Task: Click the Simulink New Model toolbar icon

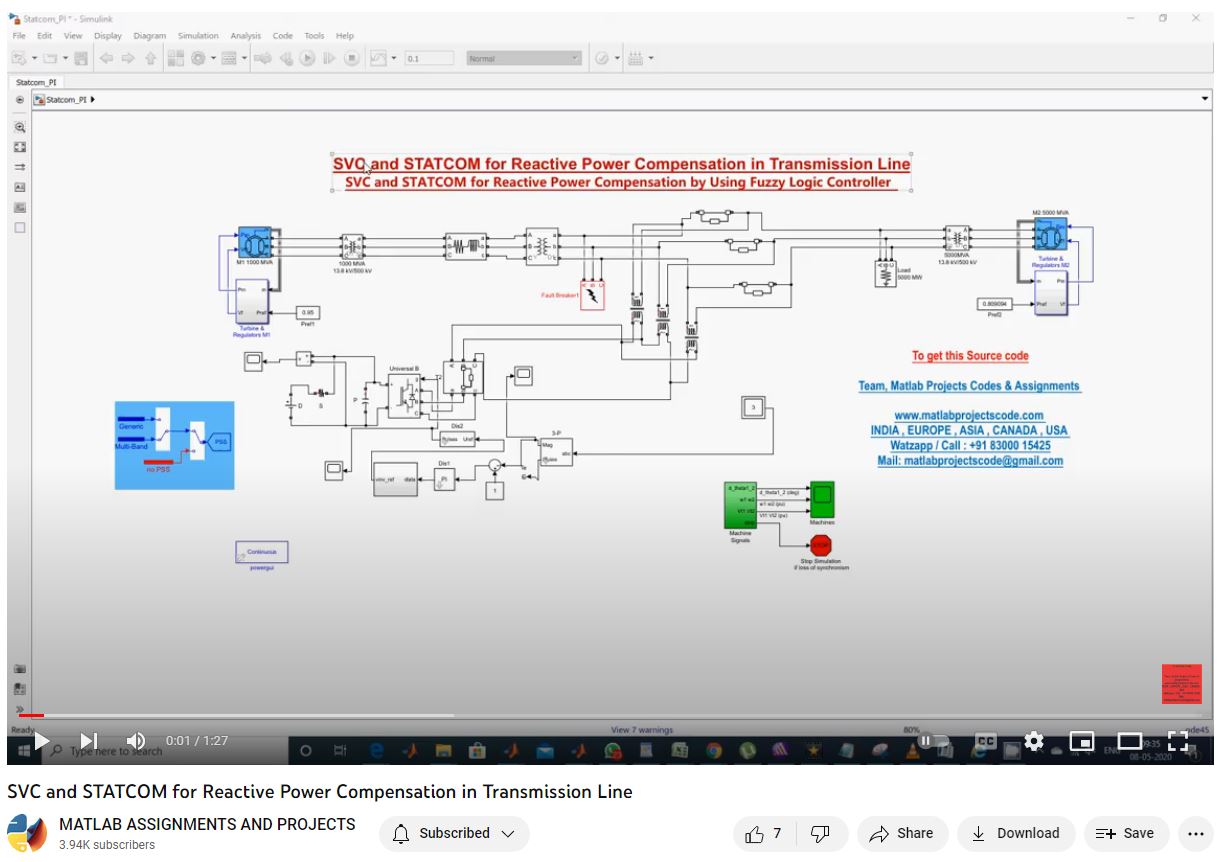Action: pos(18,59)
